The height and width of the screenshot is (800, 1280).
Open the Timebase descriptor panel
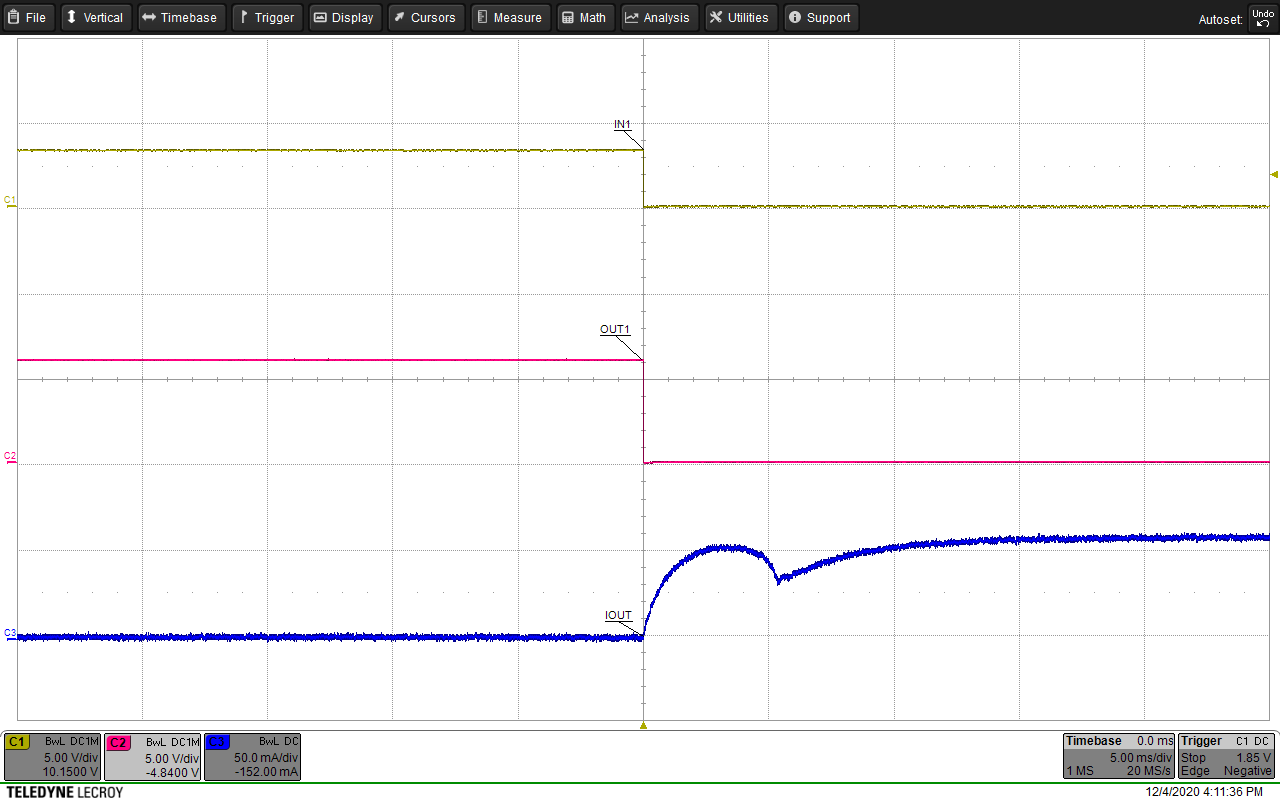point(1117,756)
